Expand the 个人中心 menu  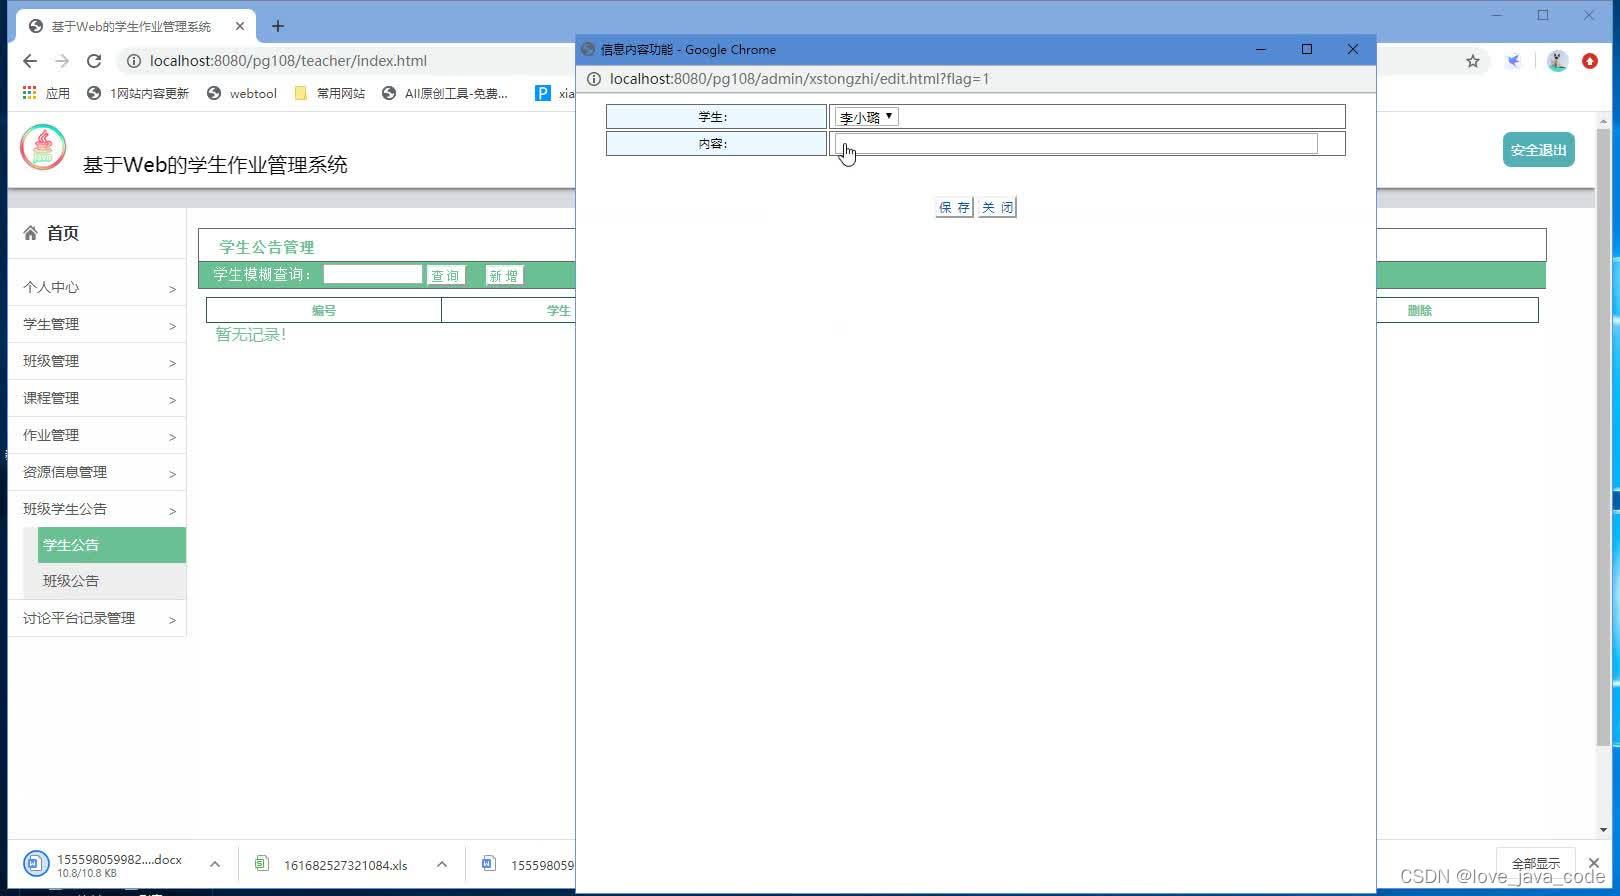97,287
